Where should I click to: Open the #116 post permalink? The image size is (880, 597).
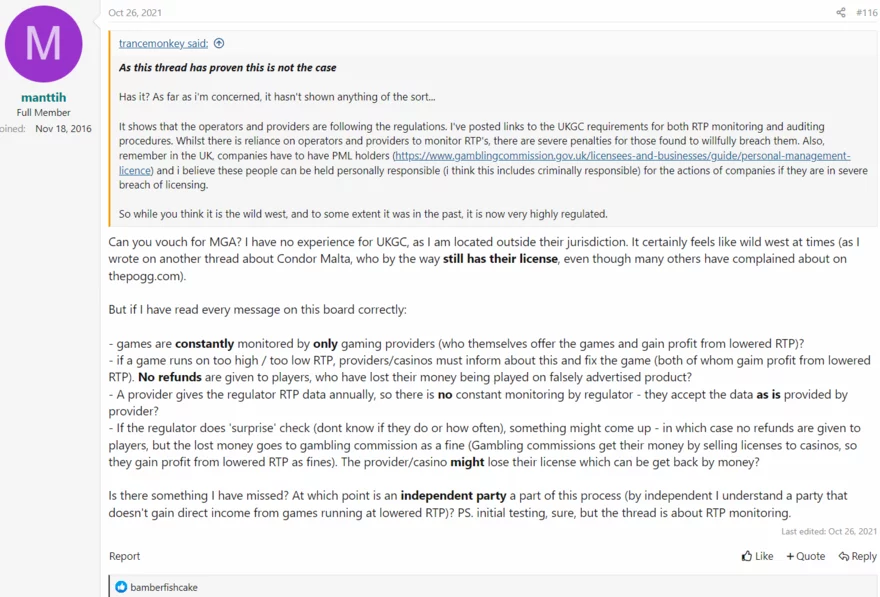tap(866, 13)
